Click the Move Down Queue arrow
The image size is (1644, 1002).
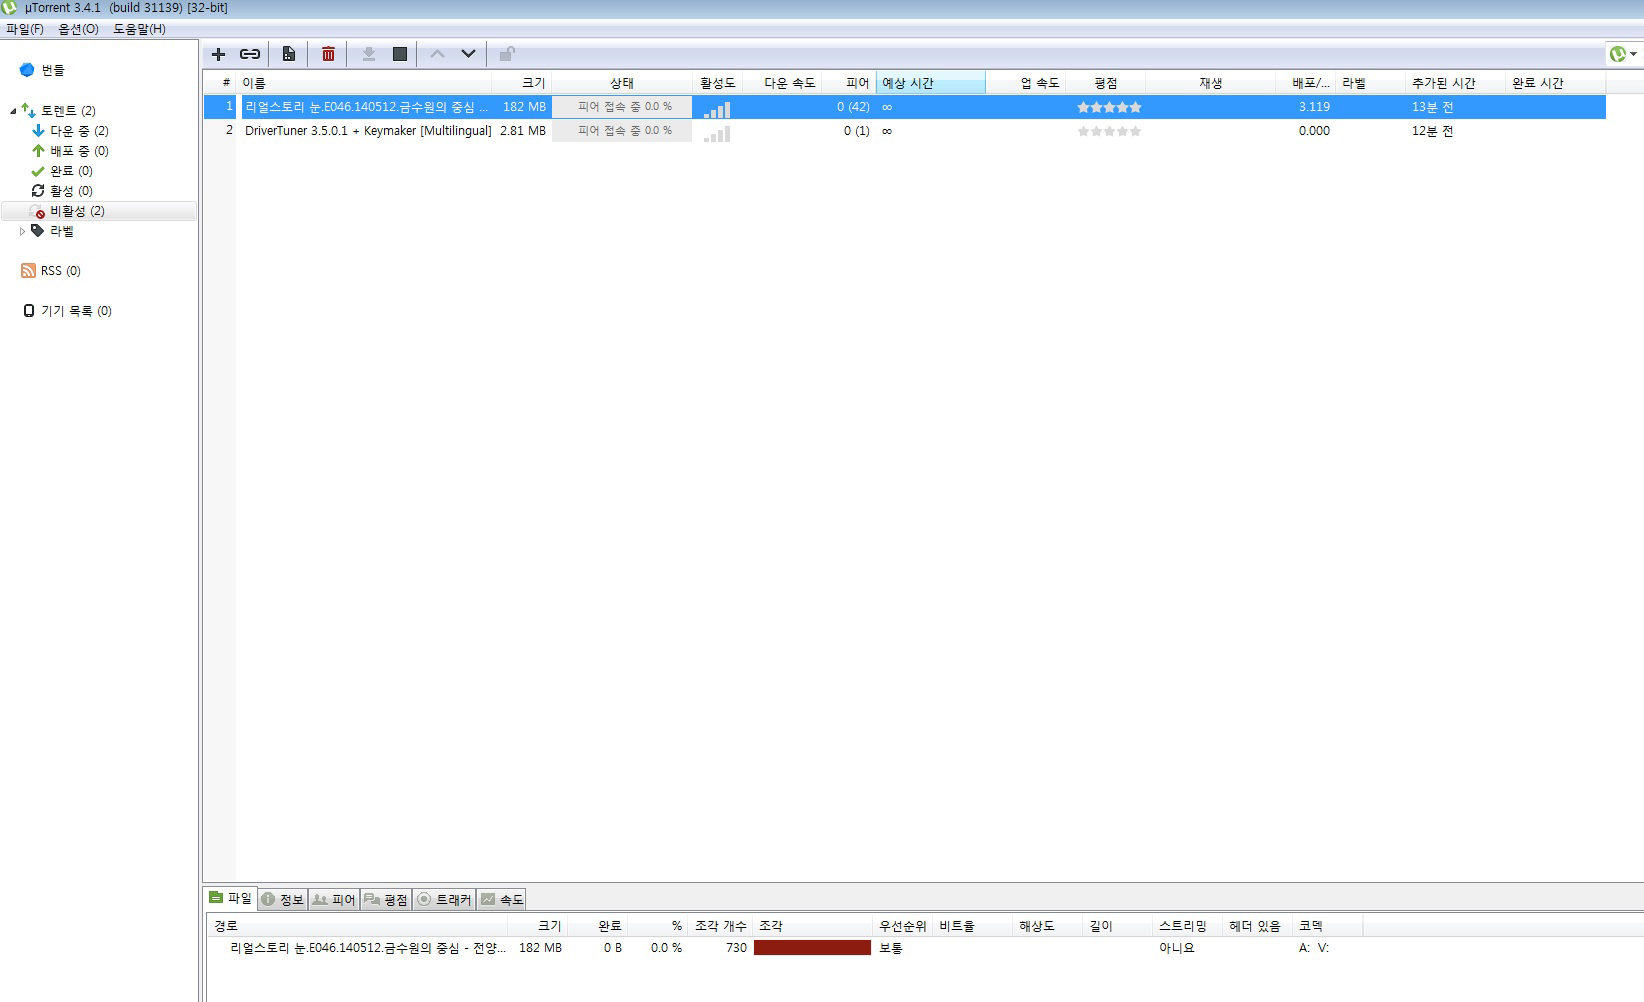pyautogui.click(x=468, y=54)
